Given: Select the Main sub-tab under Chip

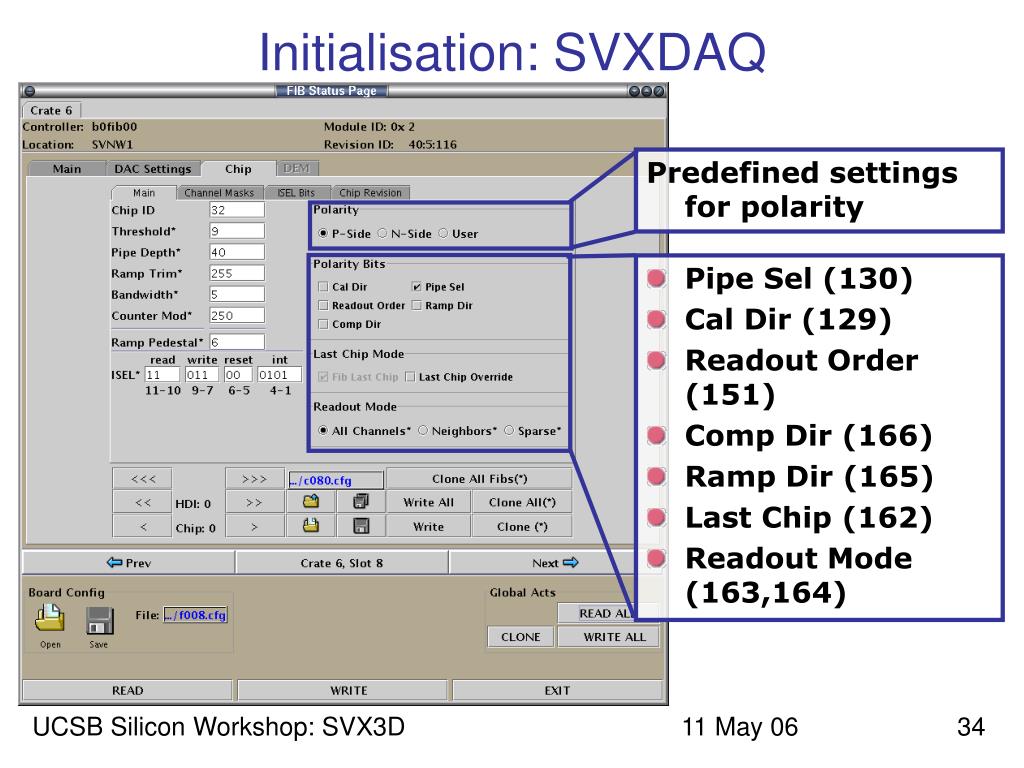Looking at the screenshot, I should coord(144,193).
